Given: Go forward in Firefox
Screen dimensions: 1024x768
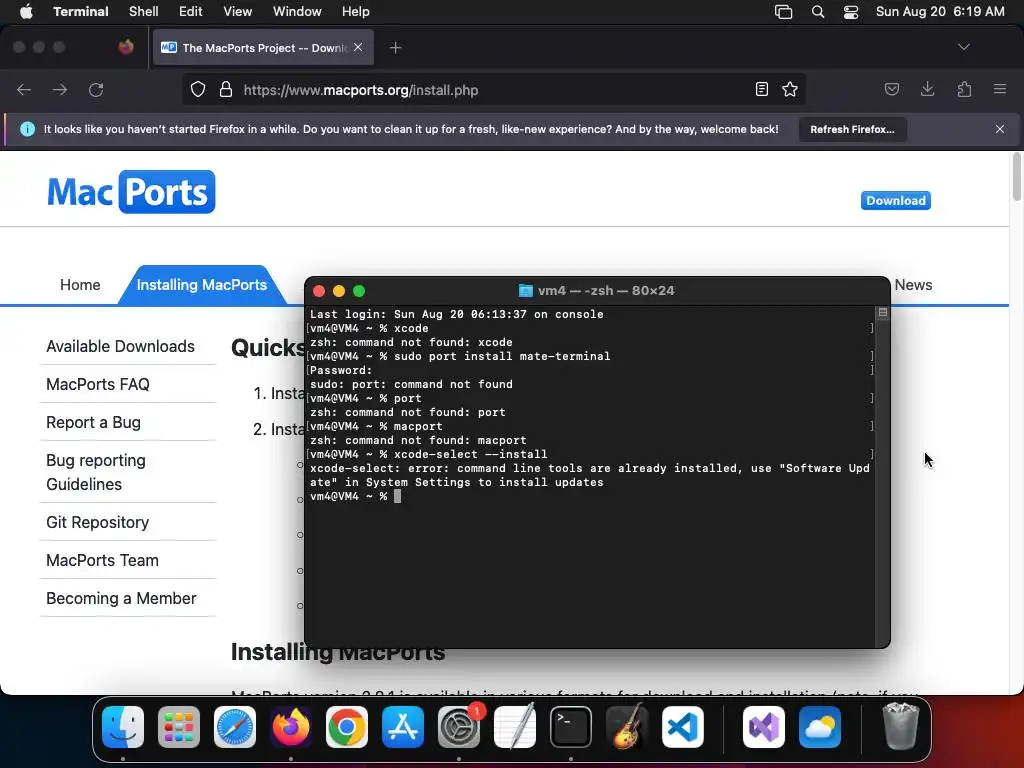Looking at the screenshot, I should [60, 90].
